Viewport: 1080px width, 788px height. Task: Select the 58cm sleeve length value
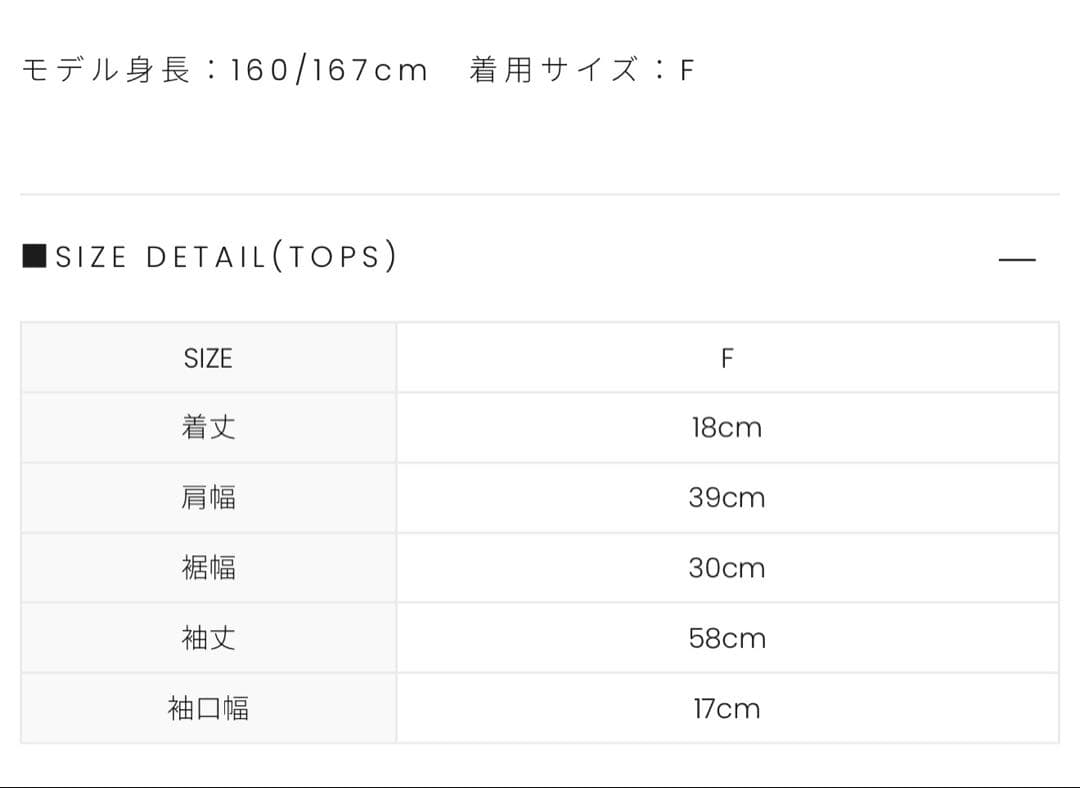[x=727, y=638]
